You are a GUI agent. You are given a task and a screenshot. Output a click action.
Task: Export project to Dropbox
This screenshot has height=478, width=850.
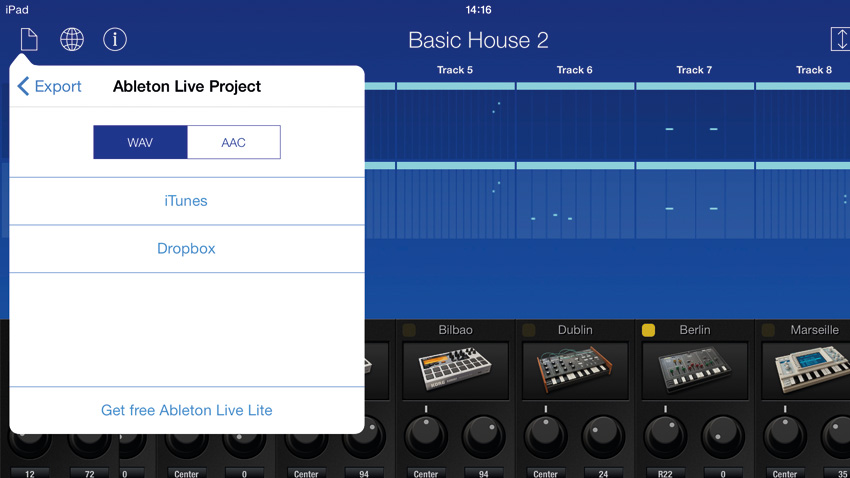(186, 249)
